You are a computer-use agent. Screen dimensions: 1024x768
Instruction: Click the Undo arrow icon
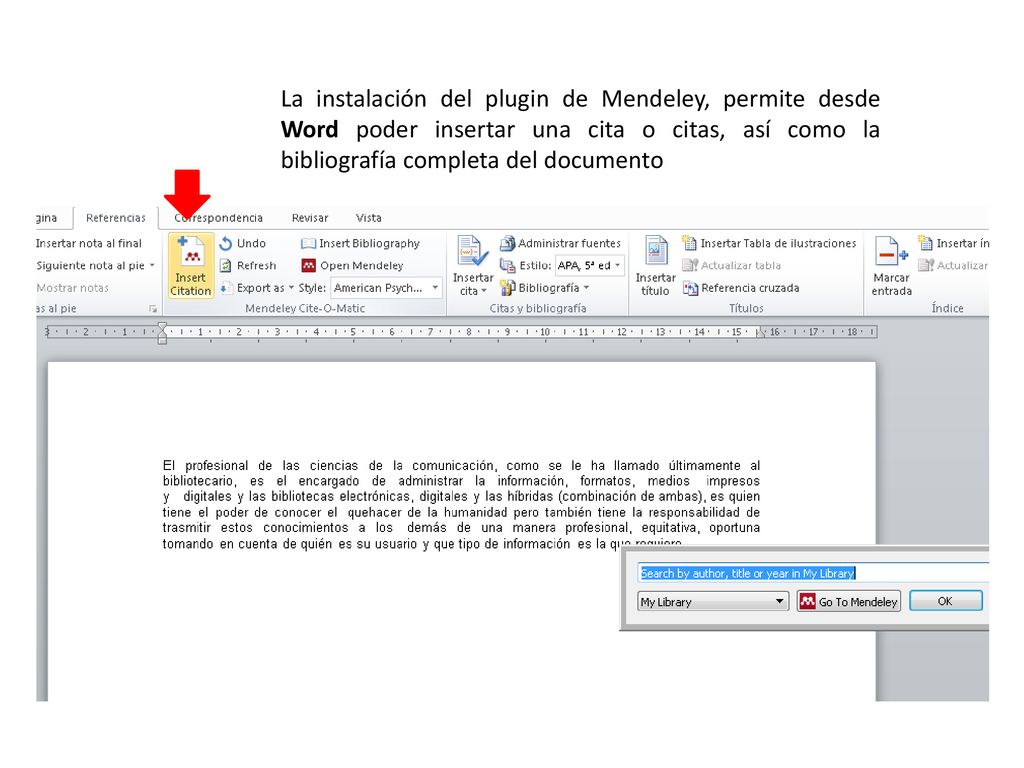[x=226, y=244]
